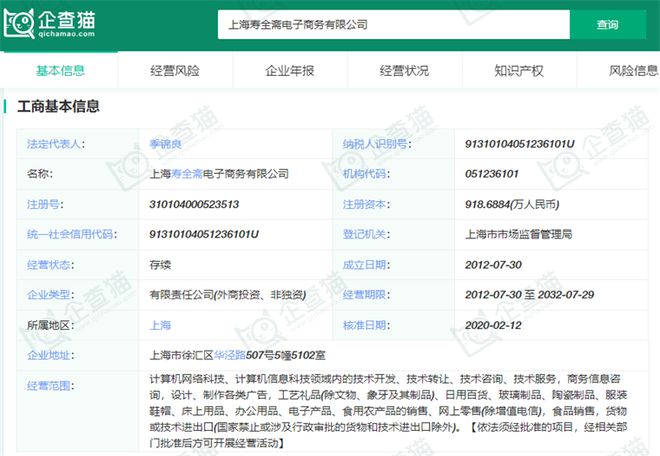660x456 pixels.
Task: Click the 工商基本信息 section heading
Action: click(x=58, y=106)
